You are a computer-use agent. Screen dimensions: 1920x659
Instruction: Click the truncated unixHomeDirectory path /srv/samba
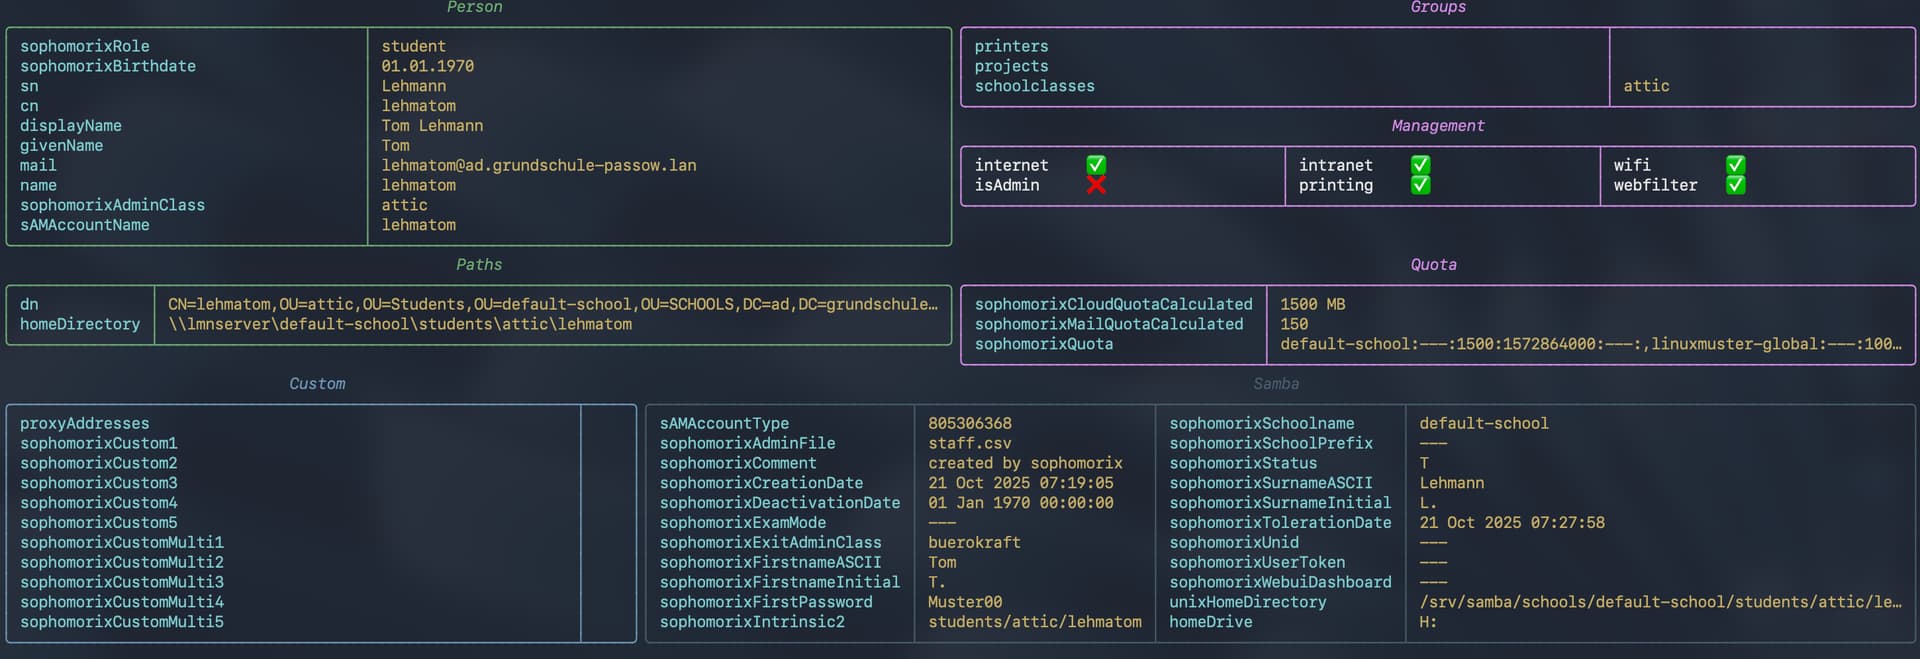click(x=1660, y=602)
